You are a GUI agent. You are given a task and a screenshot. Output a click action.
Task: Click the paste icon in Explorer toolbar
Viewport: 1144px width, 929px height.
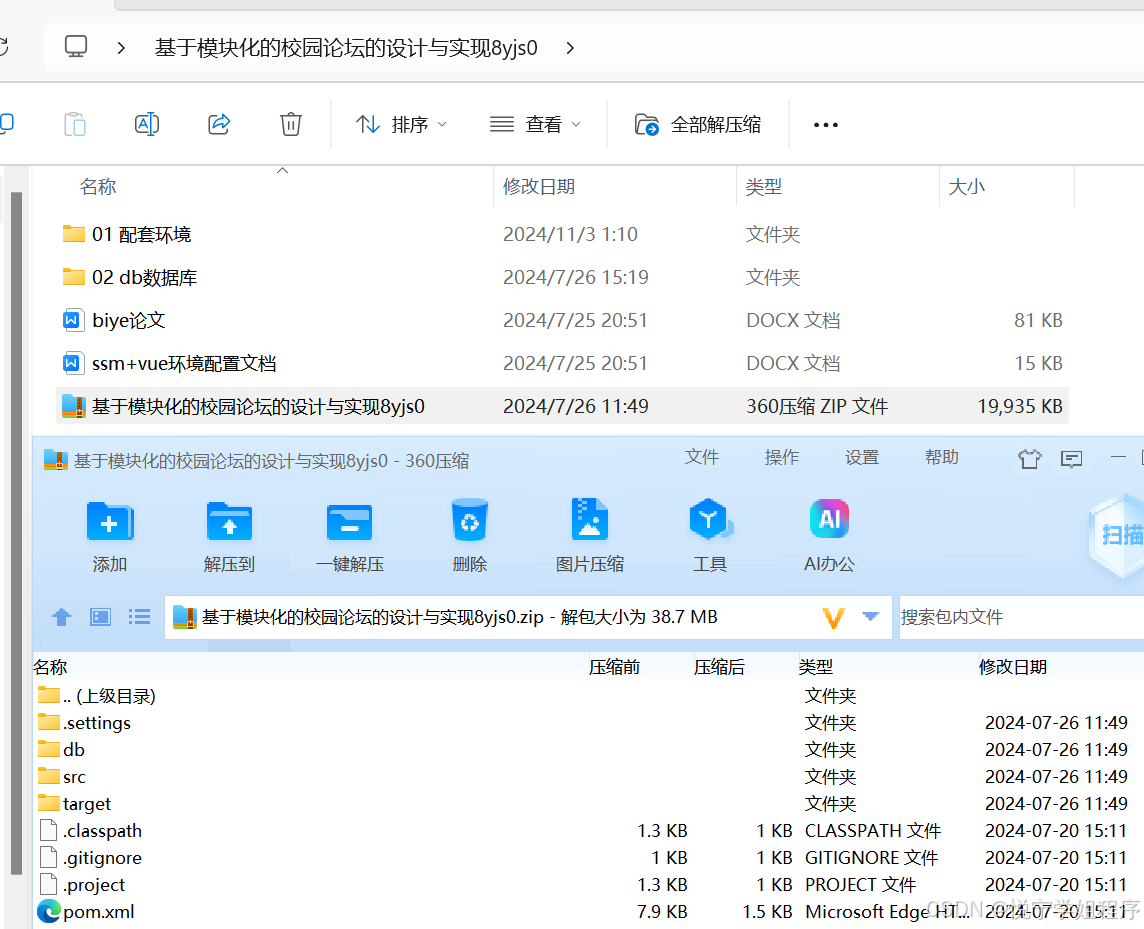[x=74, y=124]
